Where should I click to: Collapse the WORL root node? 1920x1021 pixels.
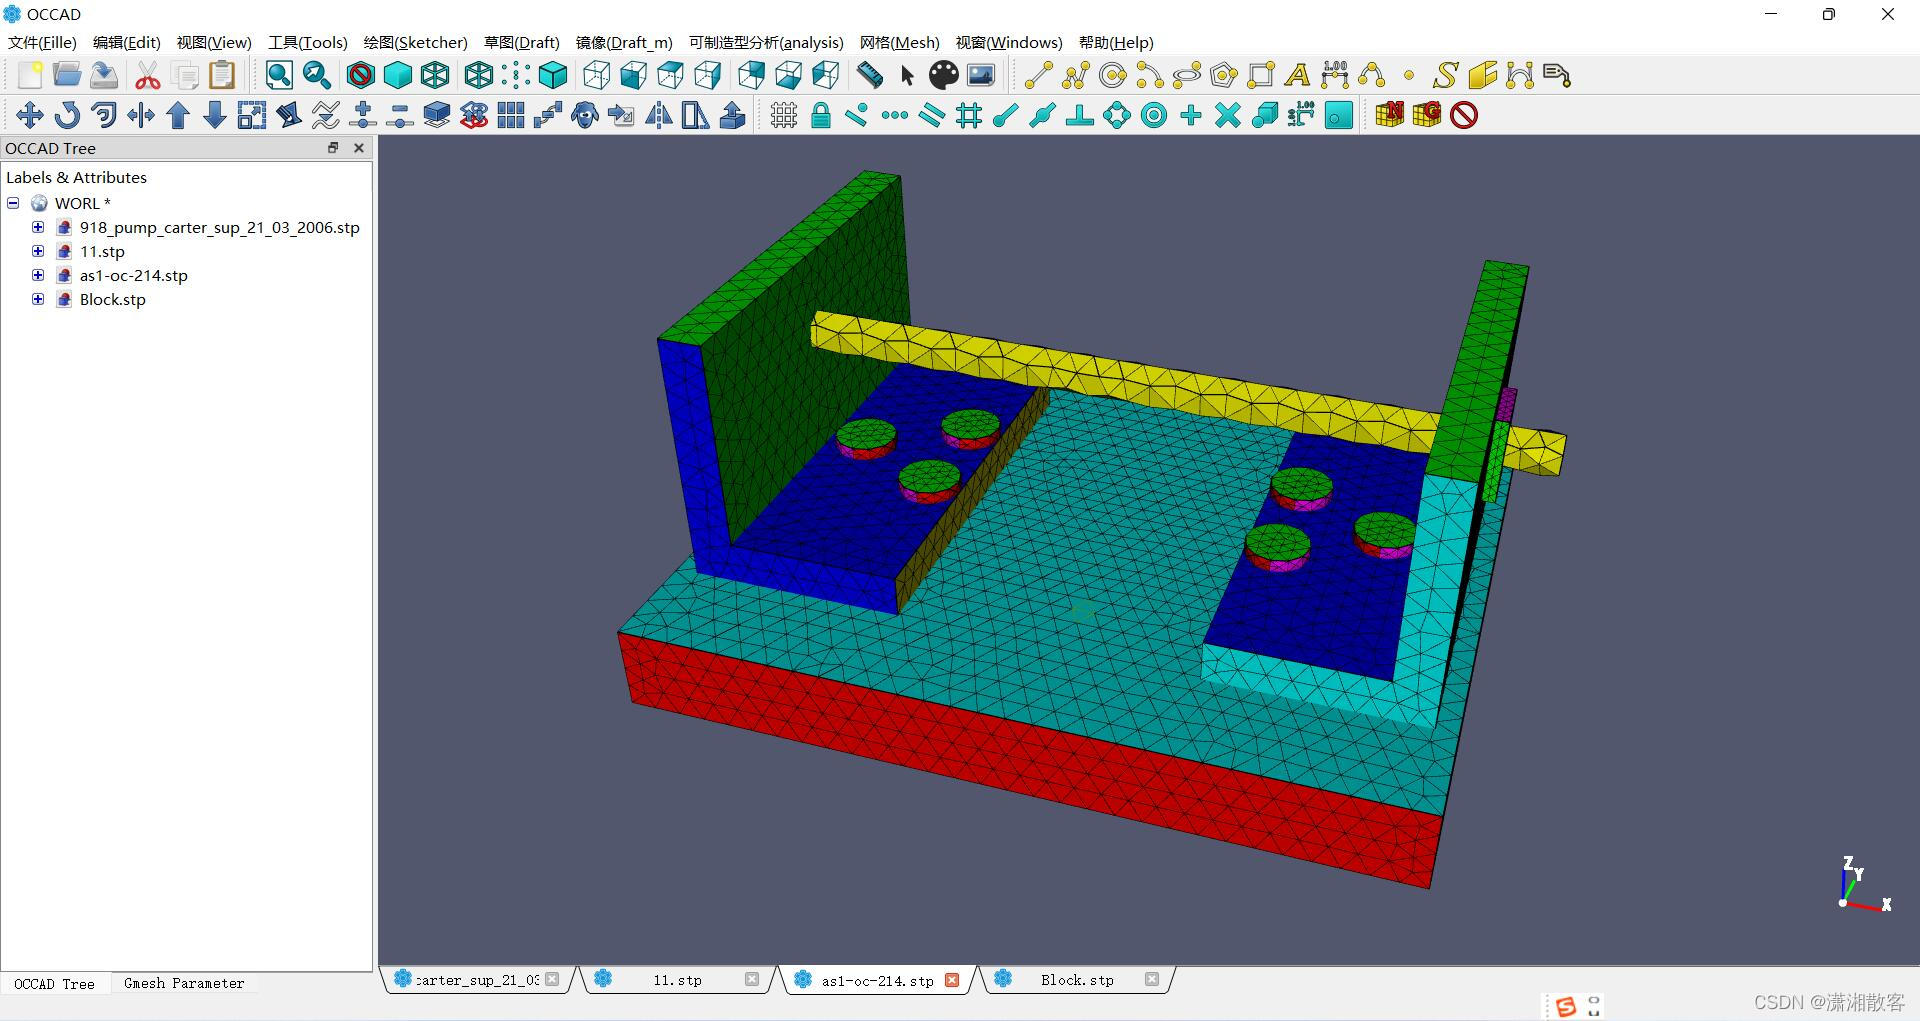pos(13,203)
